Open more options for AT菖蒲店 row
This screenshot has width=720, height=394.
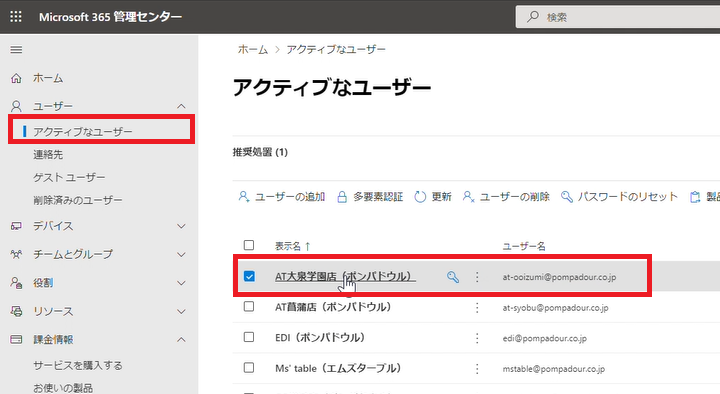(477, 307)
